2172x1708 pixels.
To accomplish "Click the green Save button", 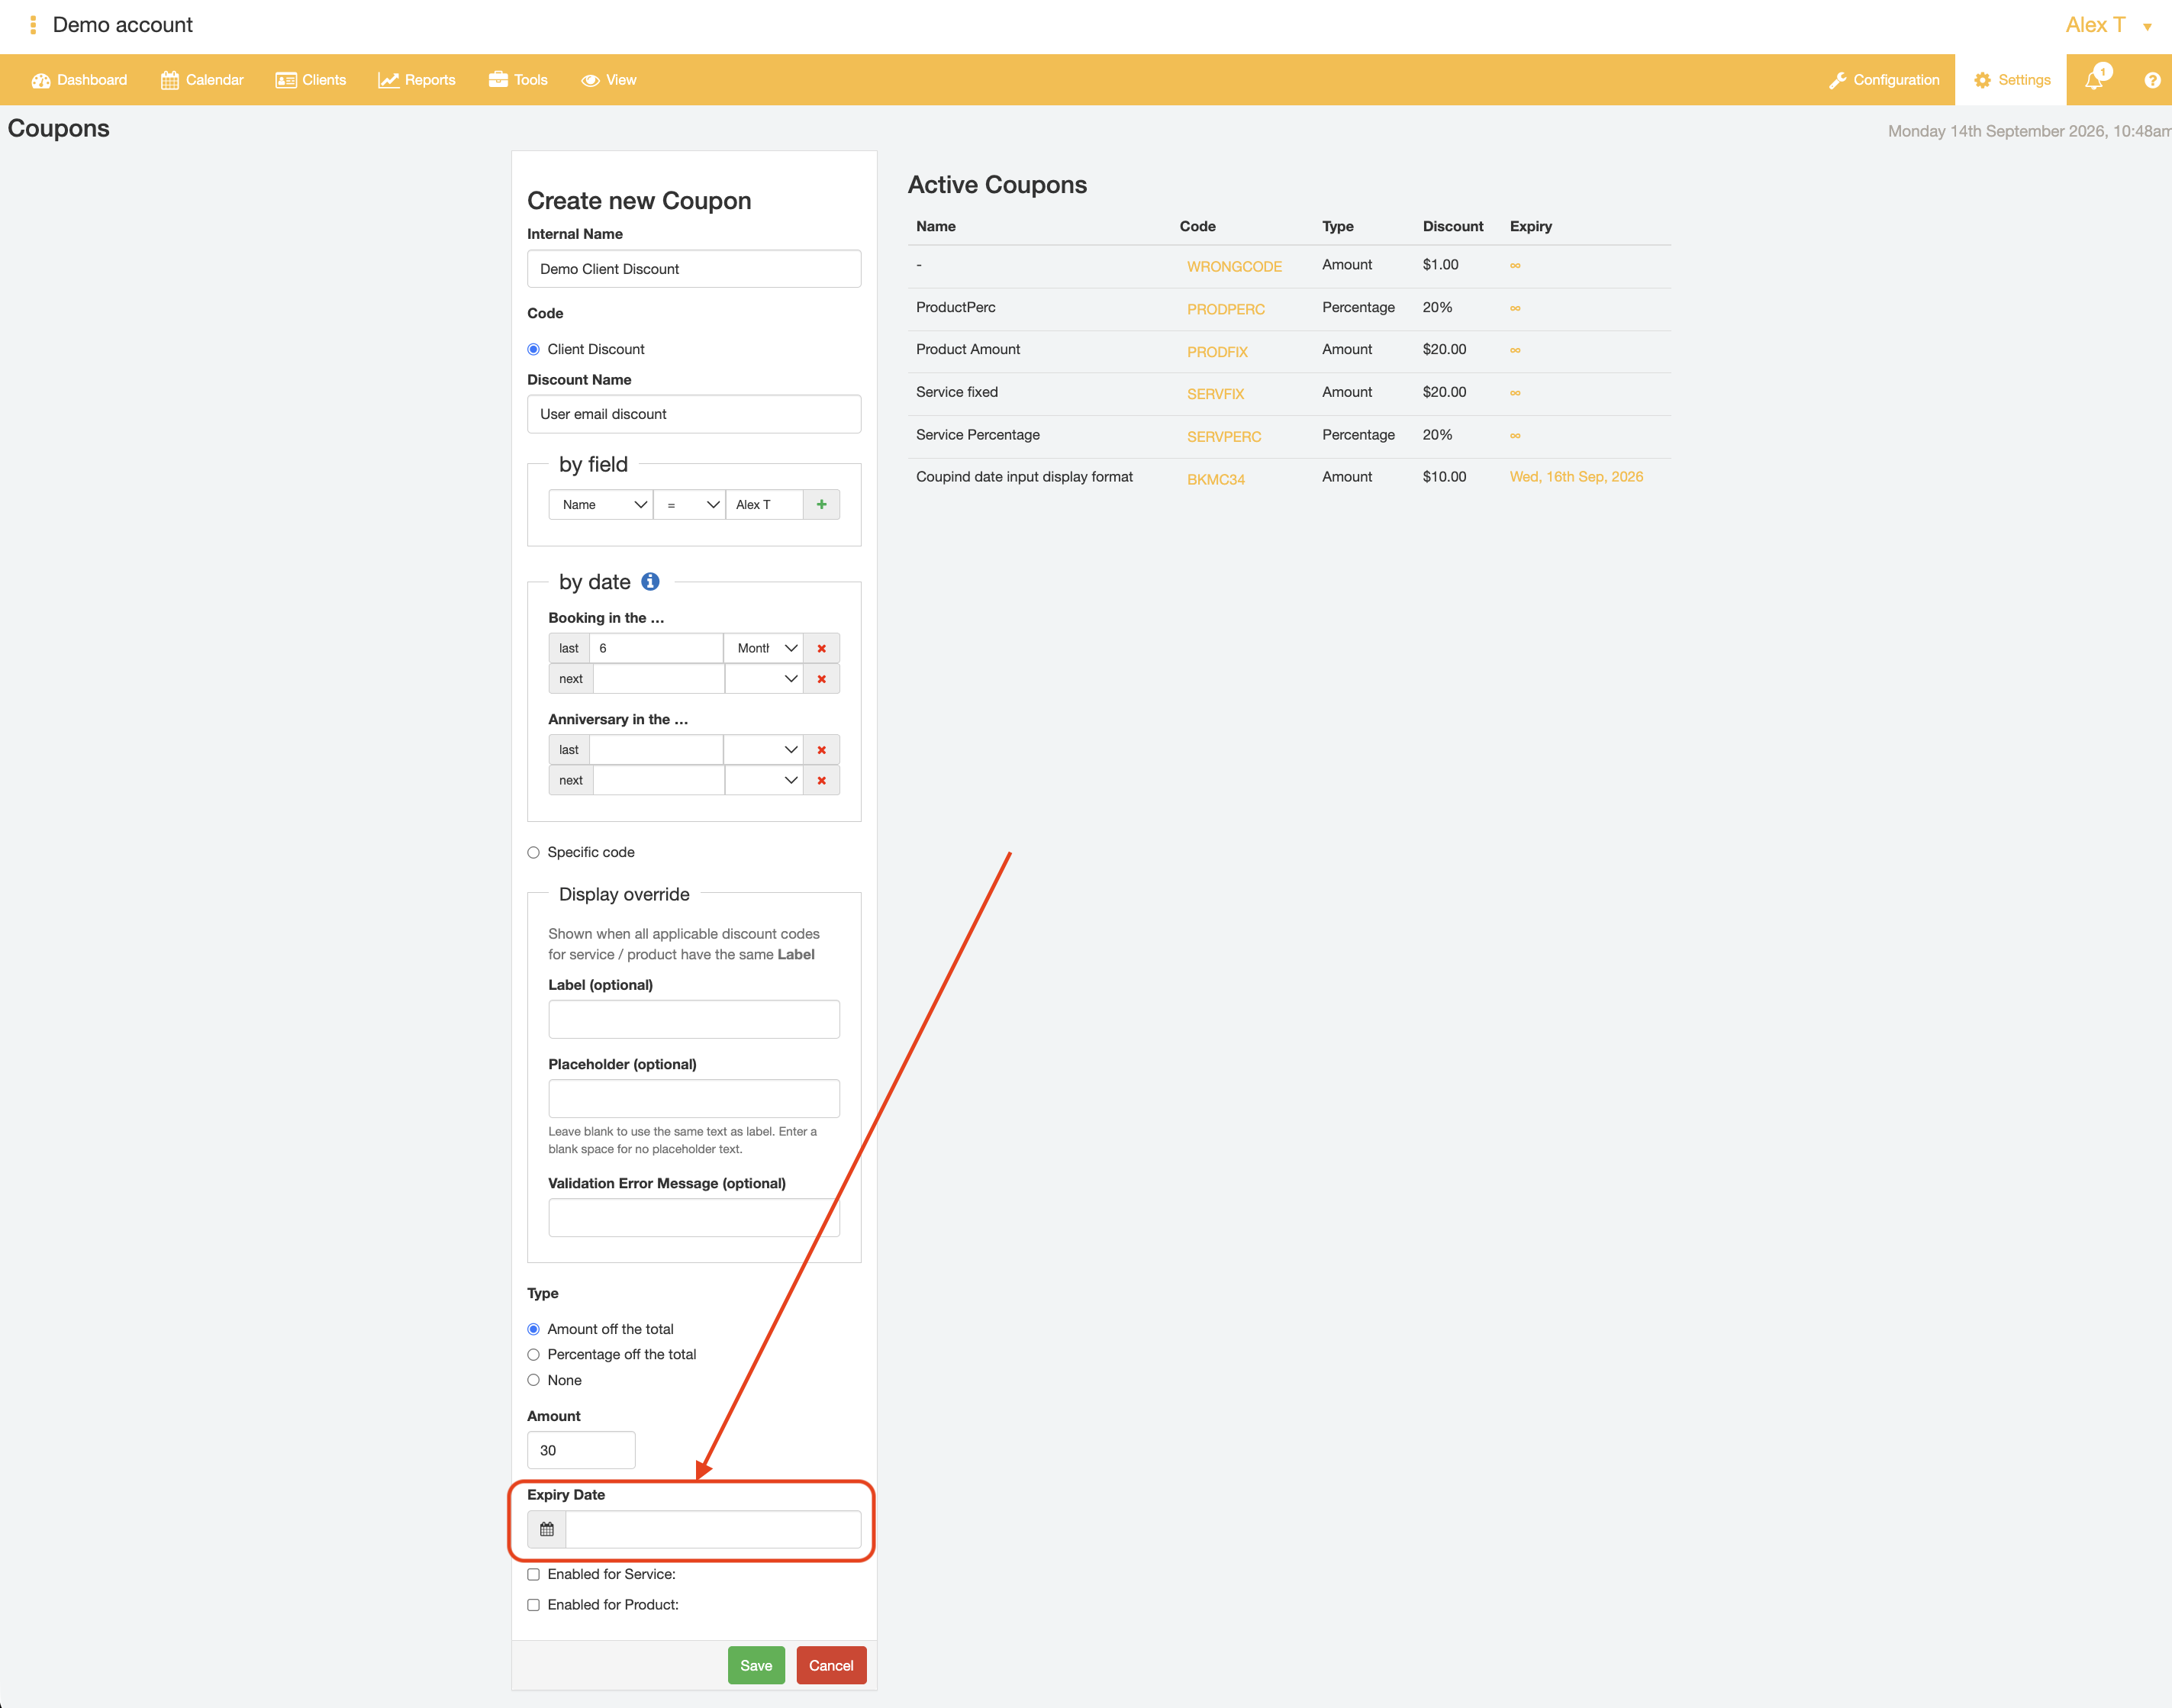I will 756,1665.
